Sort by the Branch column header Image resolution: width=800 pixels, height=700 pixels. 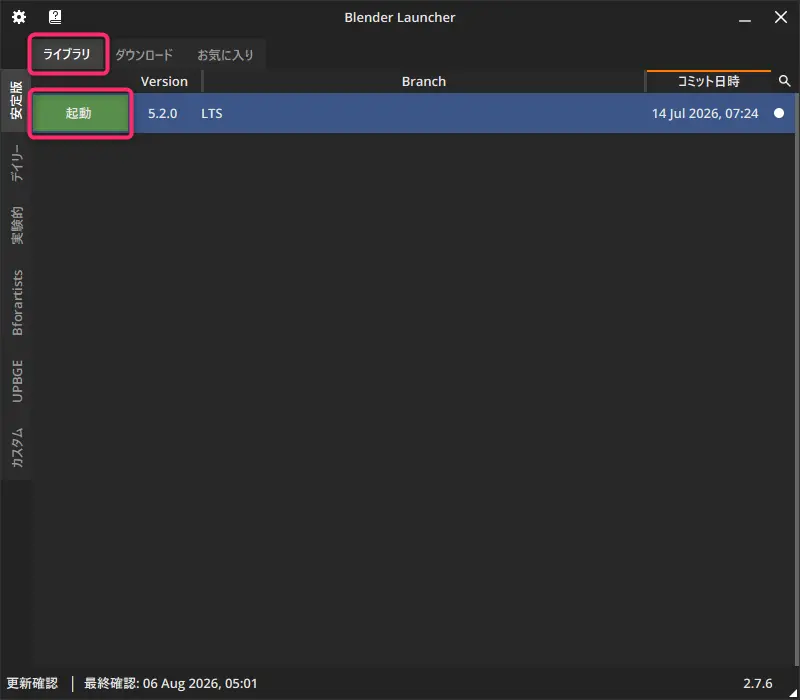(x=423, y=82)
